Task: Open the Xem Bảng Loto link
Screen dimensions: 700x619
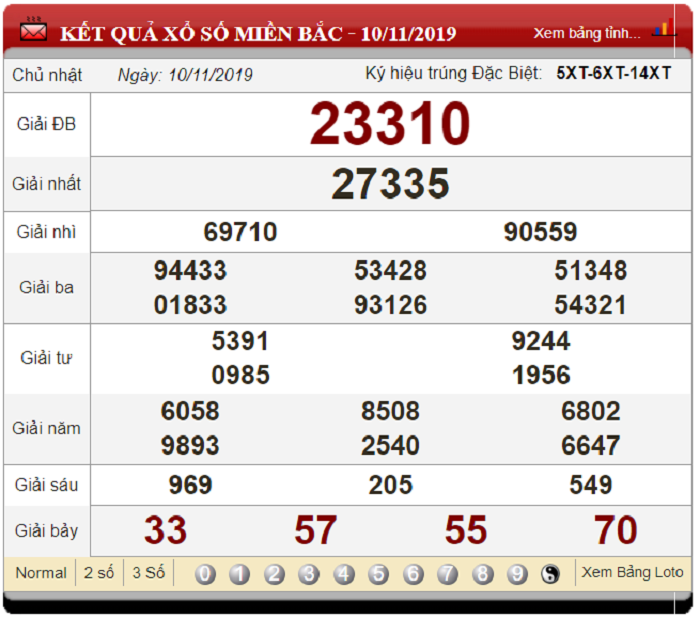Action: coord(632,572)
